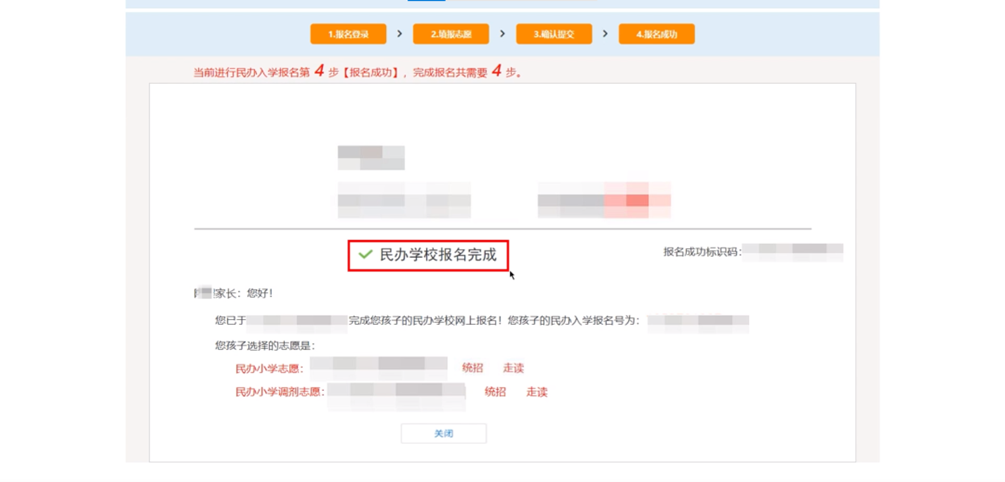Open step 3.确认提交
This screenshot has height=482, width=1005.
(x=554, y=34)
